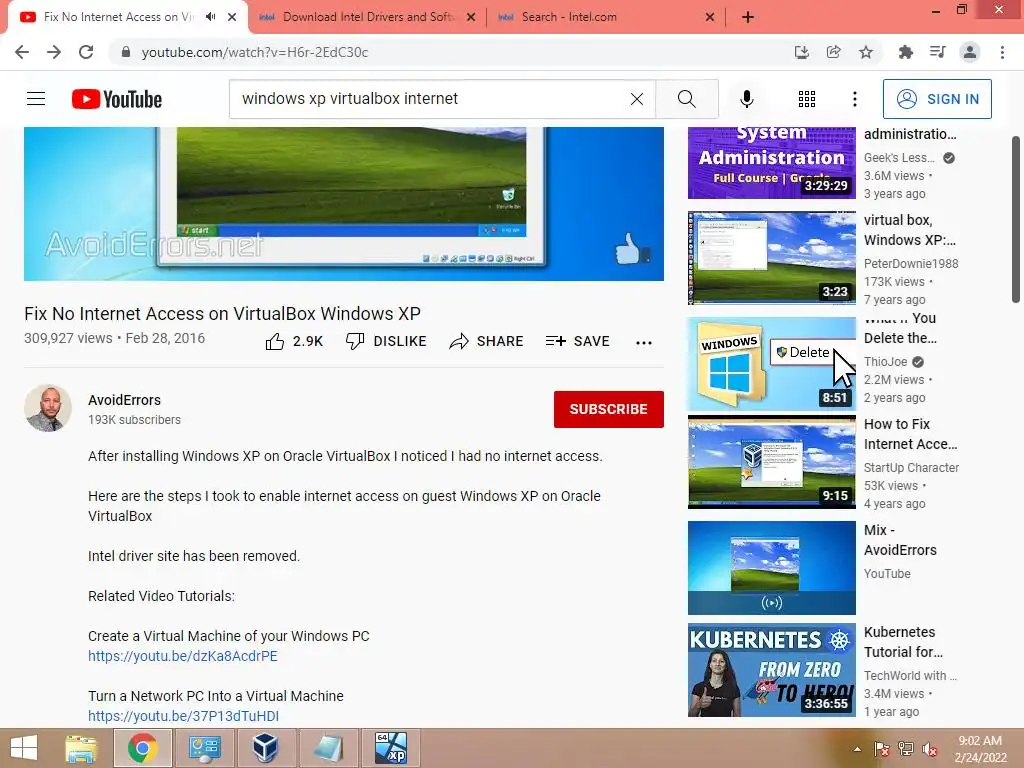
Task: Click the page vertical scrollbar
Action: point(1016,219)
